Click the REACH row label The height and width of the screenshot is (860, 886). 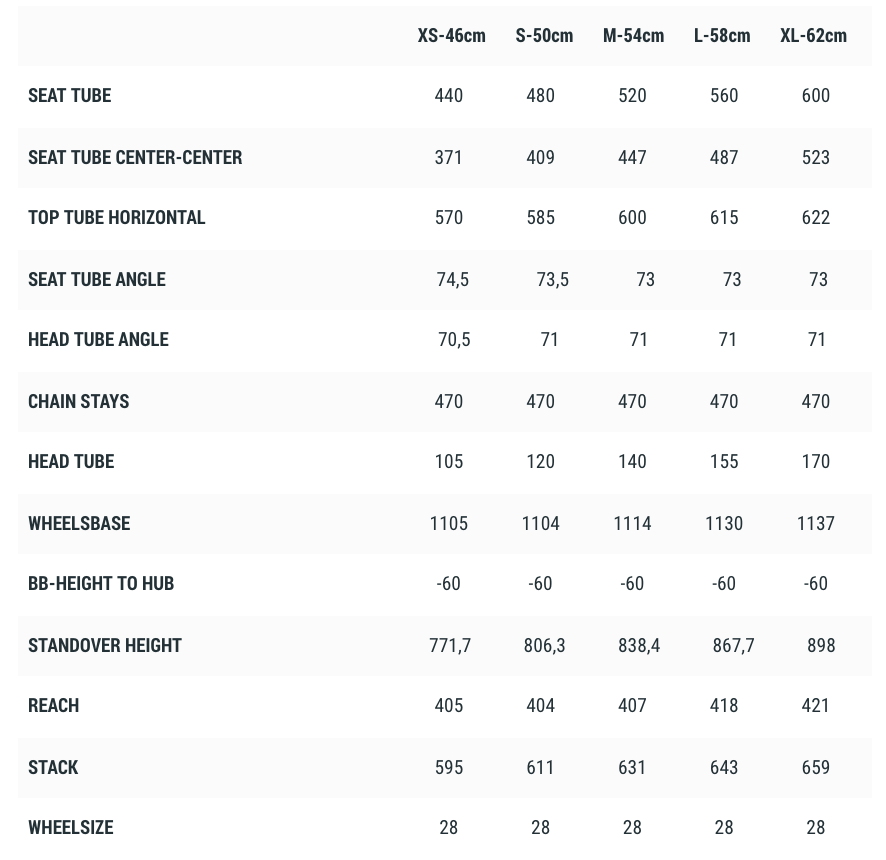point(54,706)
